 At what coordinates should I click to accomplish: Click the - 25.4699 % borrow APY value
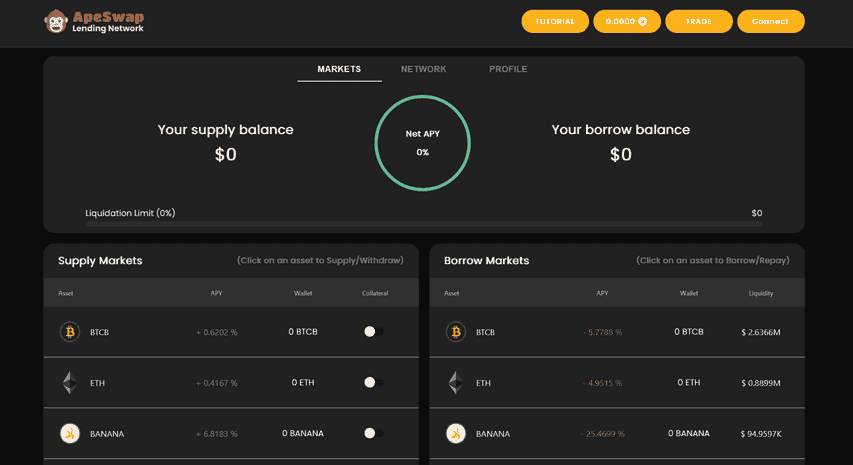pyautogui.click(x=602, y=434)
